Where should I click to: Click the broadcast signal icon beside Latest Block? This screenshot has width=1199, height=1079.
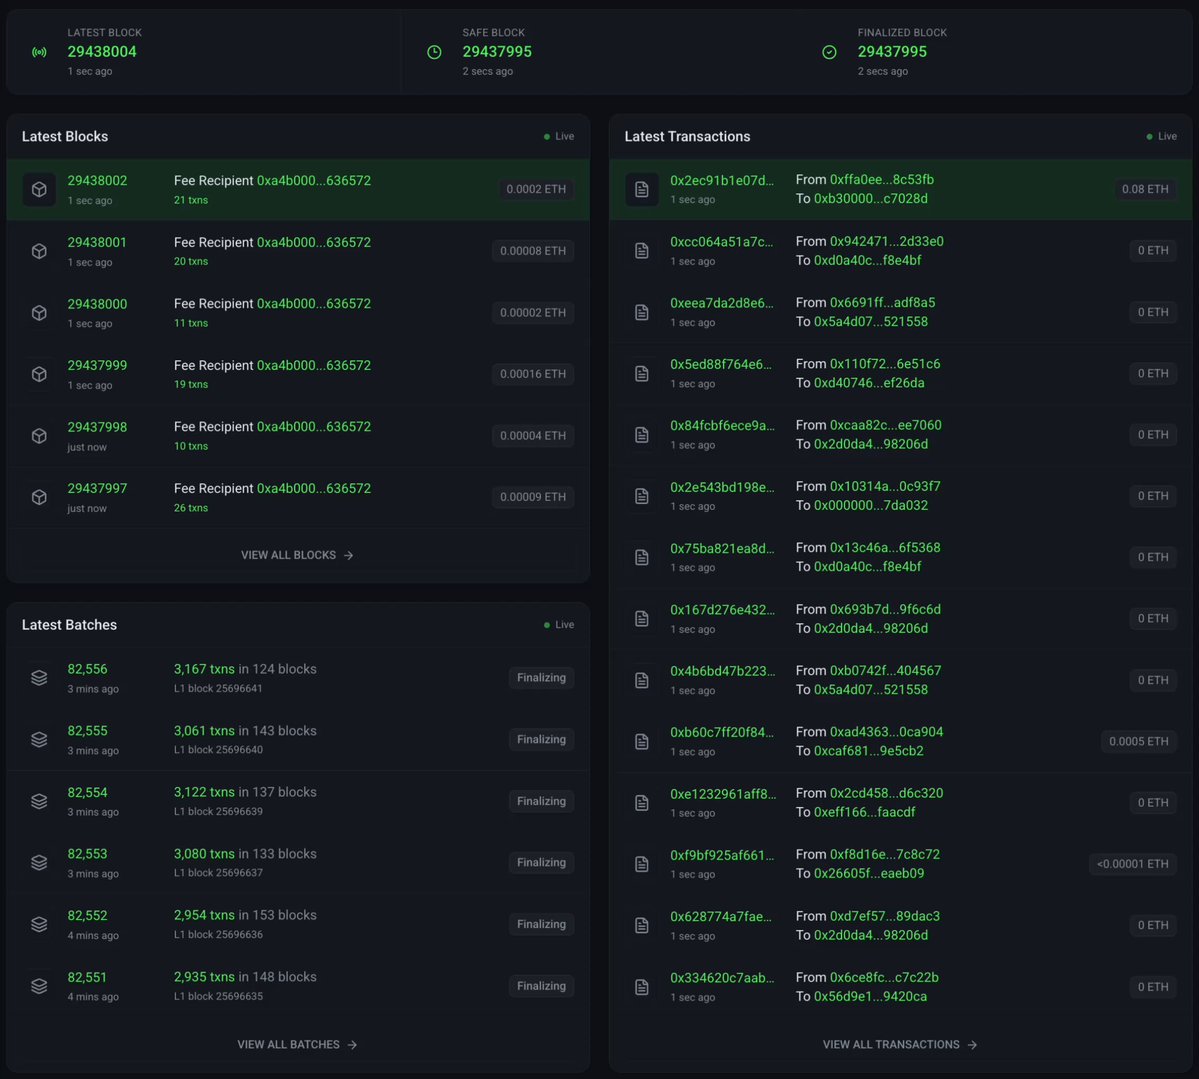39,52
